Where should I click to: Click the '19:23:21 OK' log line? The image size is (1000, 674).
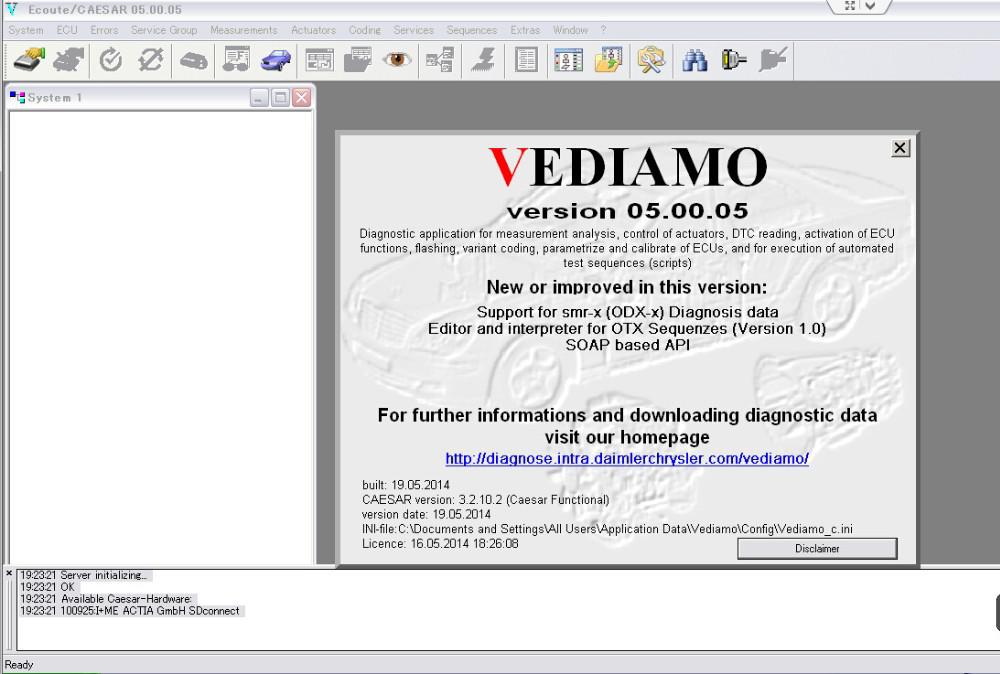tap(47, 587)
